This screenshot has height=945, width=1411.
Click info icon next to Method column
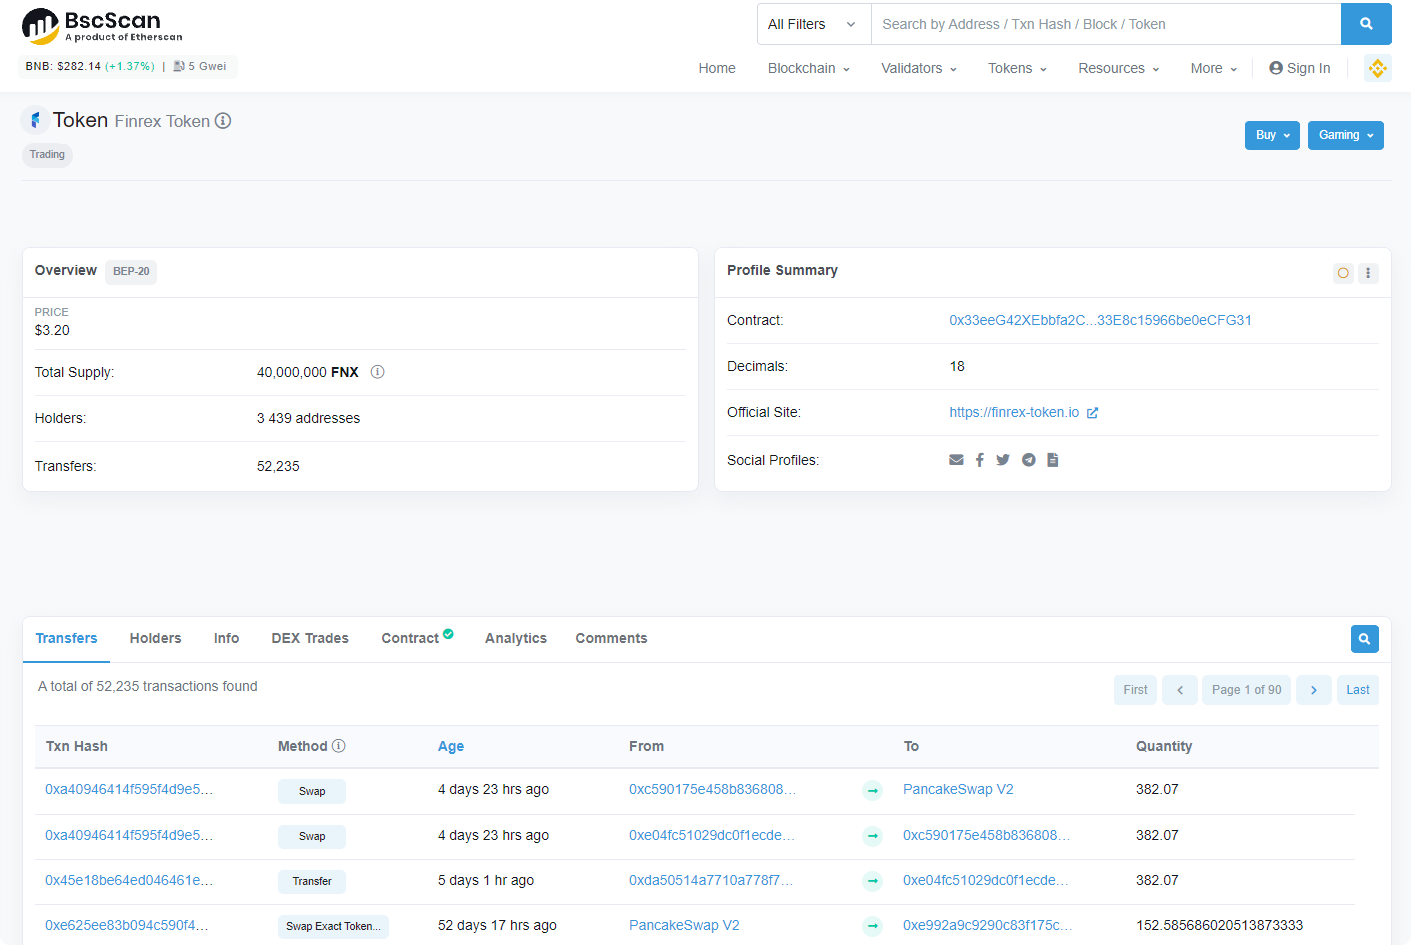pos(339,746)
